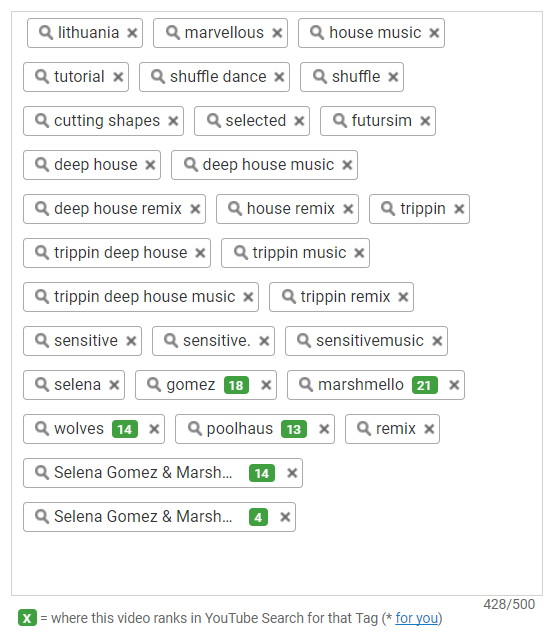Remove the 'lithuania' tag with its X icon
Image resolution: width=555 pixels, height=638 pixels.
pos(132,33)
